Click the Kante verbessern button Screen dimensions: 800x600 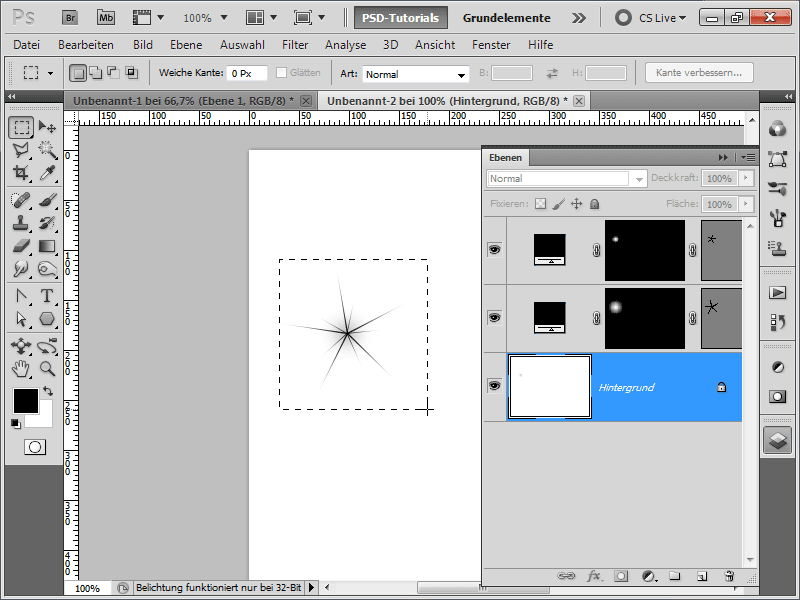[699, 72]
